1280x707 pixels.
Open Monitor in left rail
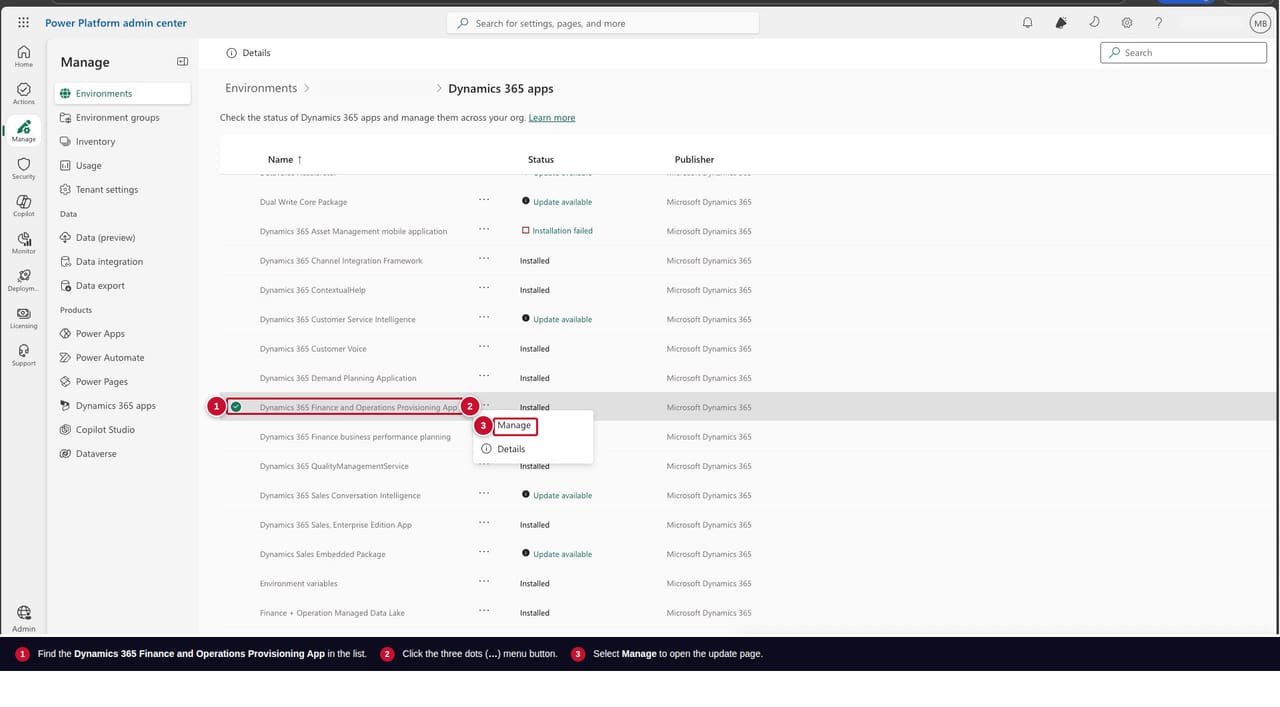click(x=23, y=243)
